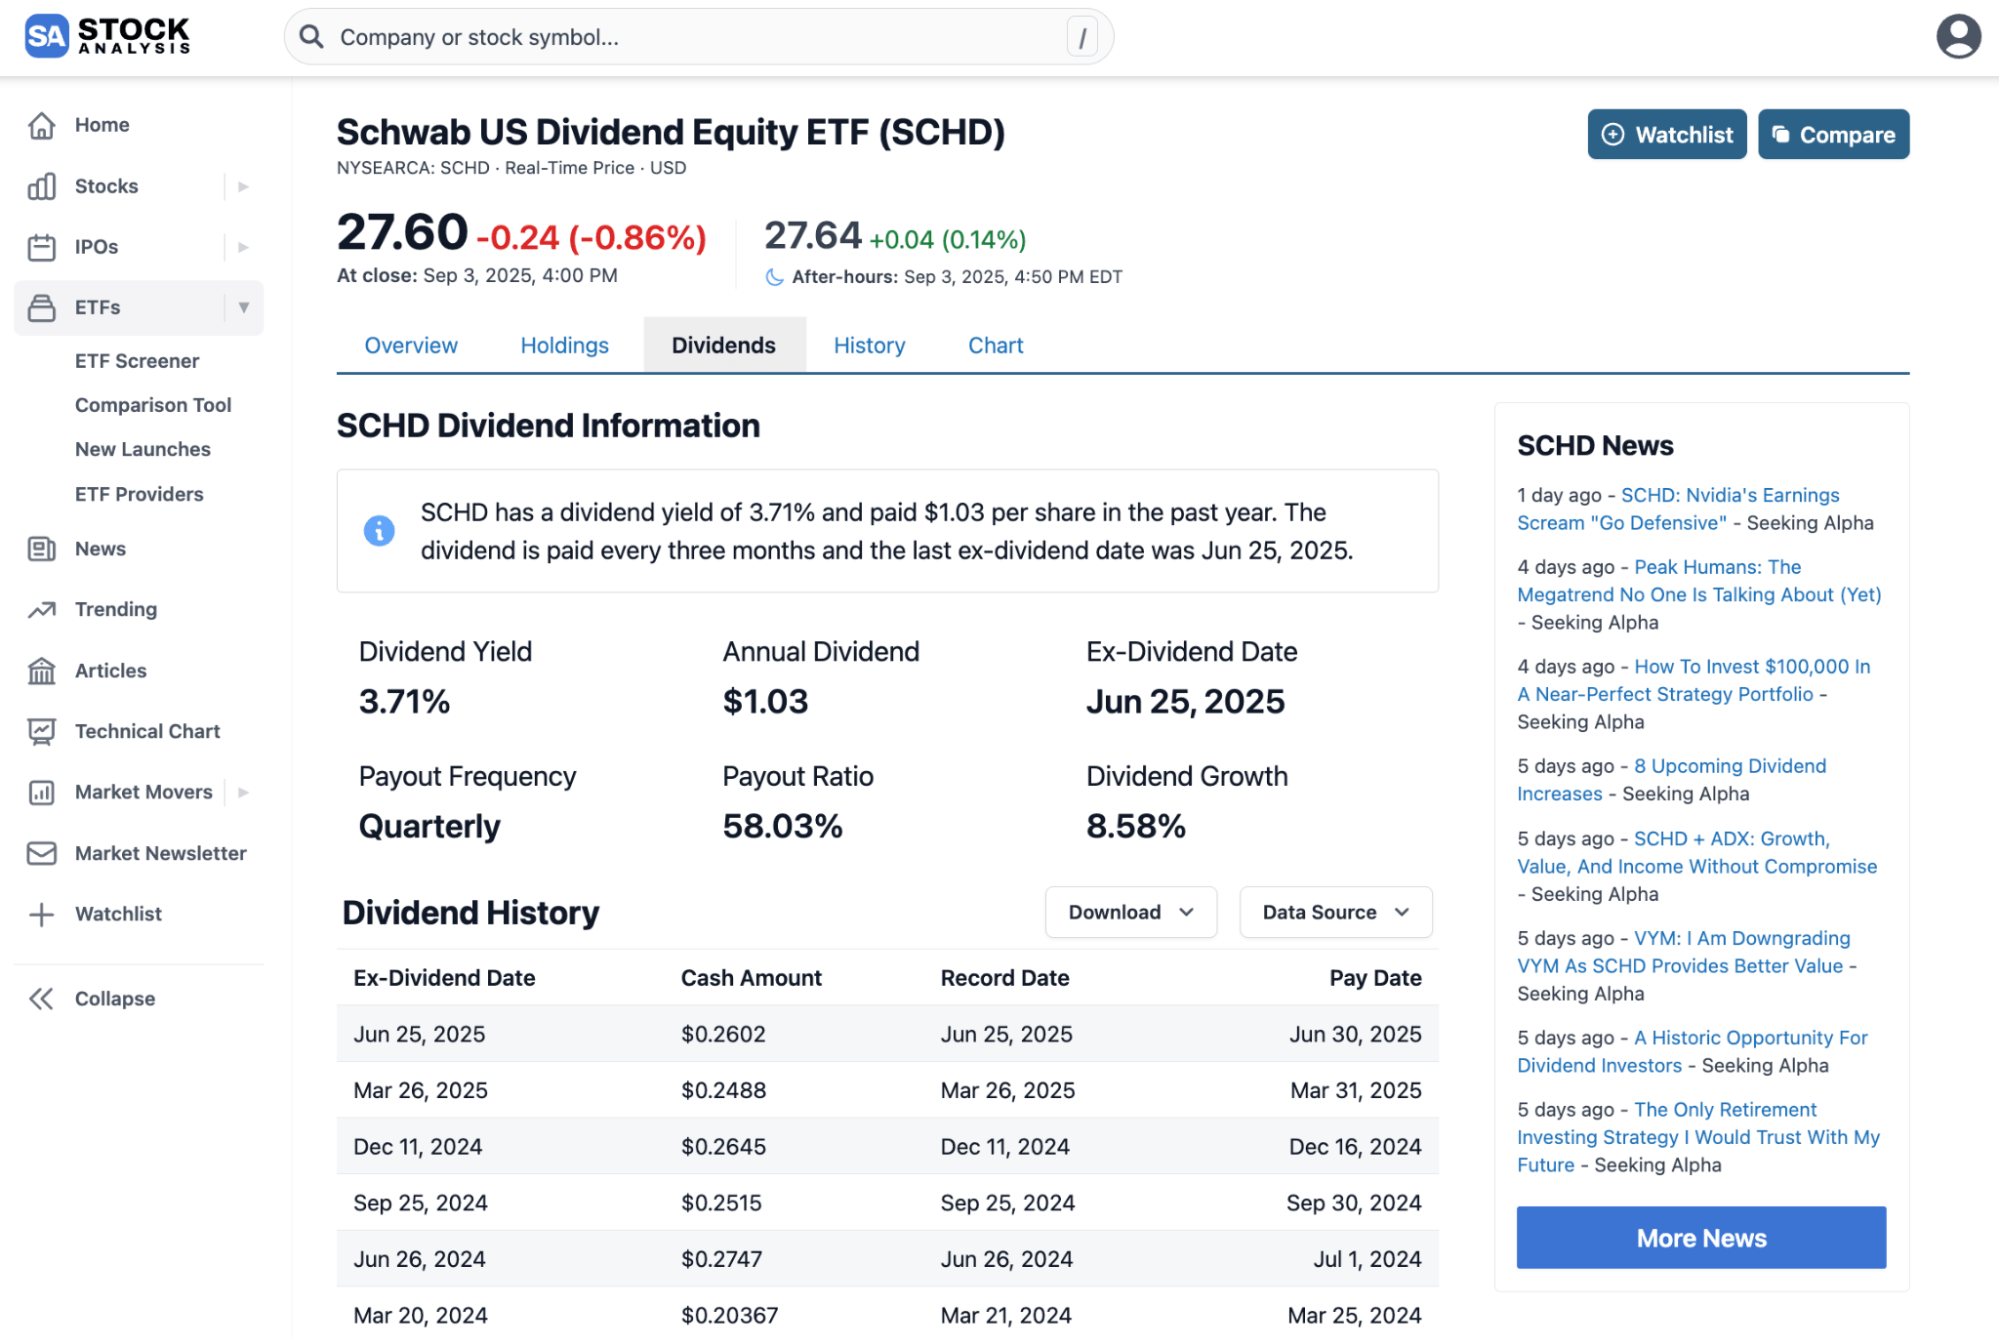Focus the company or stock symbol search box
The image size is (1999, 1340).
point(699,37)
